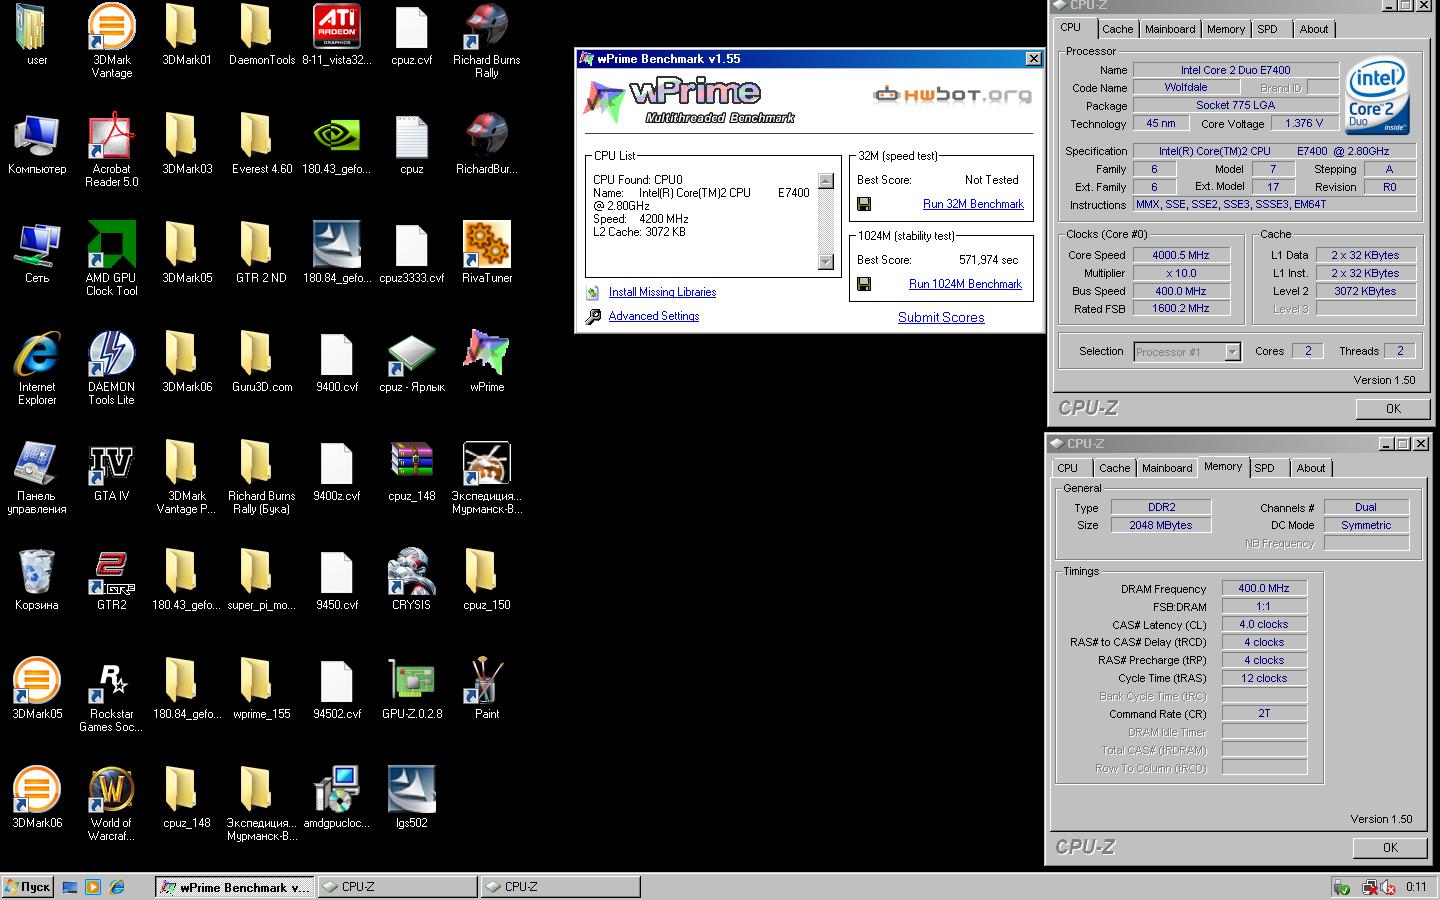
Task: Open the lgs502 desktop icon
Action: (412, 798)
